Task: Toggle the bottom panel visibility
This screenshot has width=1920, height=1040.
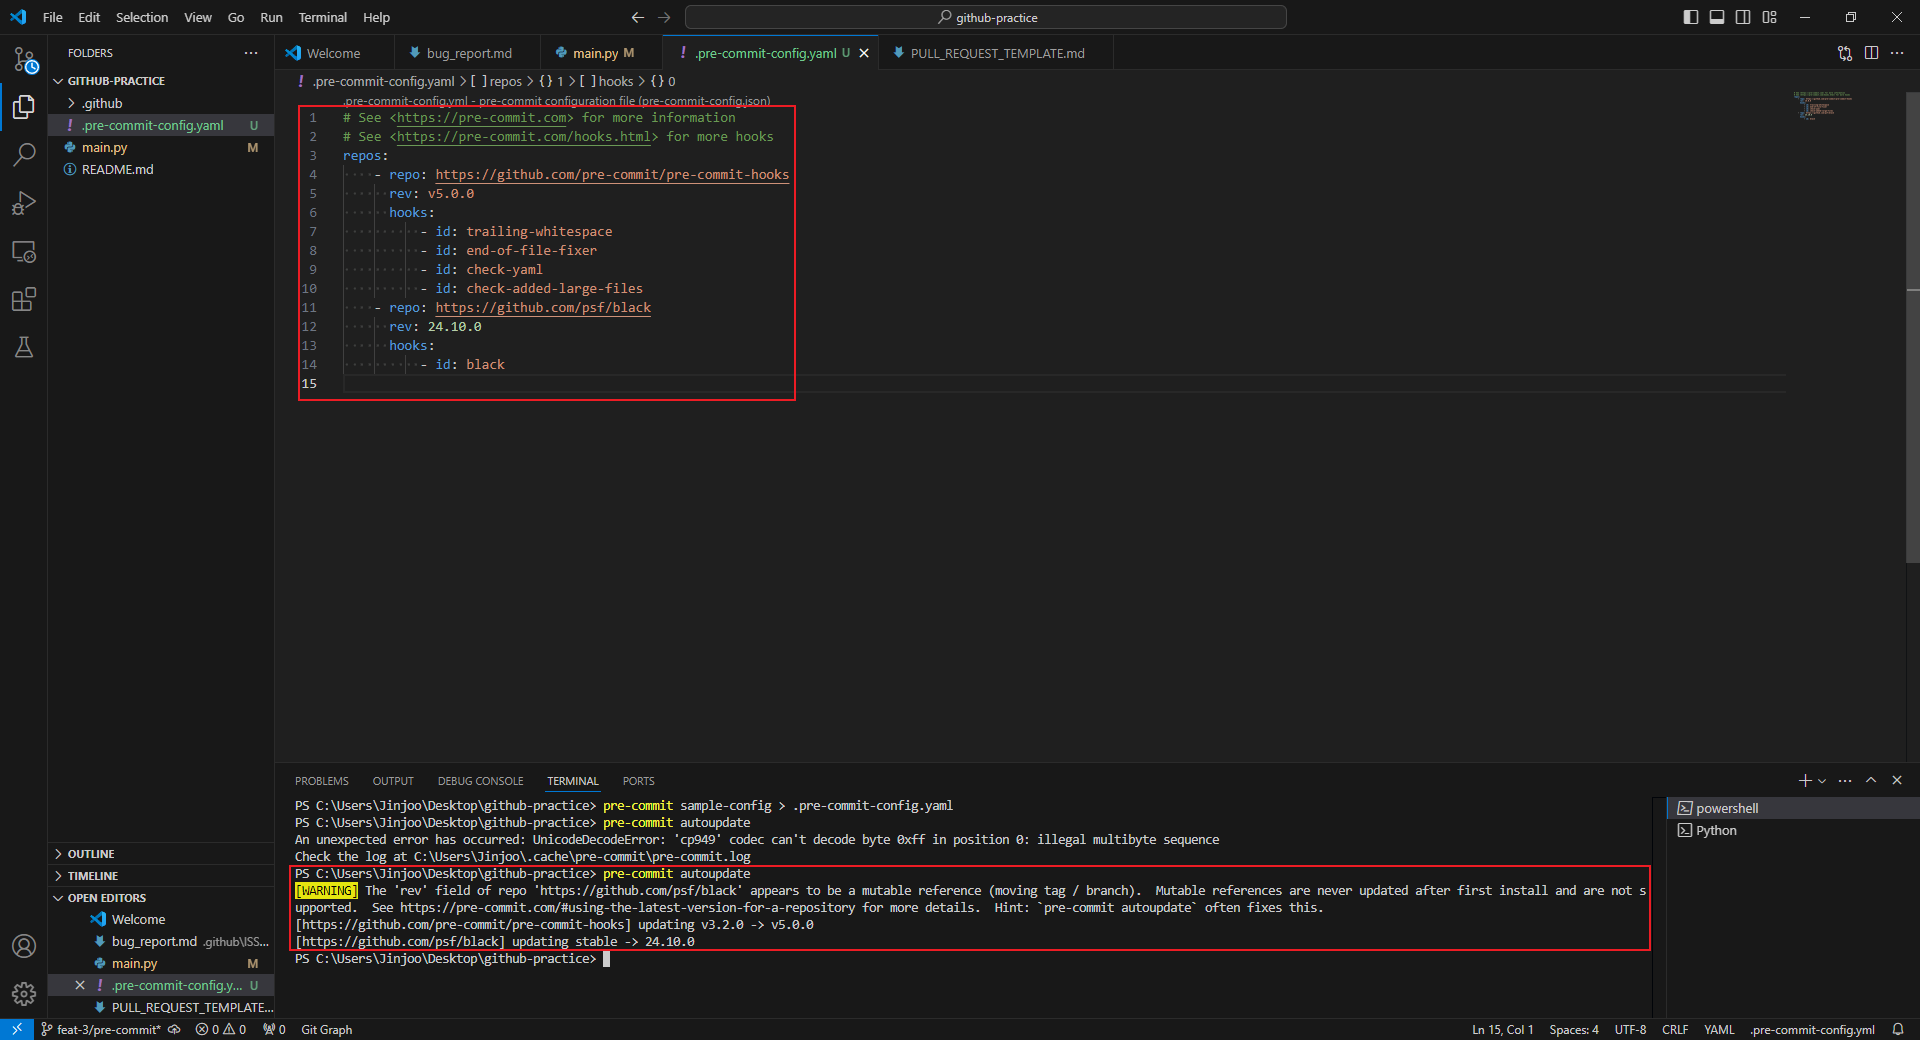Action: coord(1717,17)
